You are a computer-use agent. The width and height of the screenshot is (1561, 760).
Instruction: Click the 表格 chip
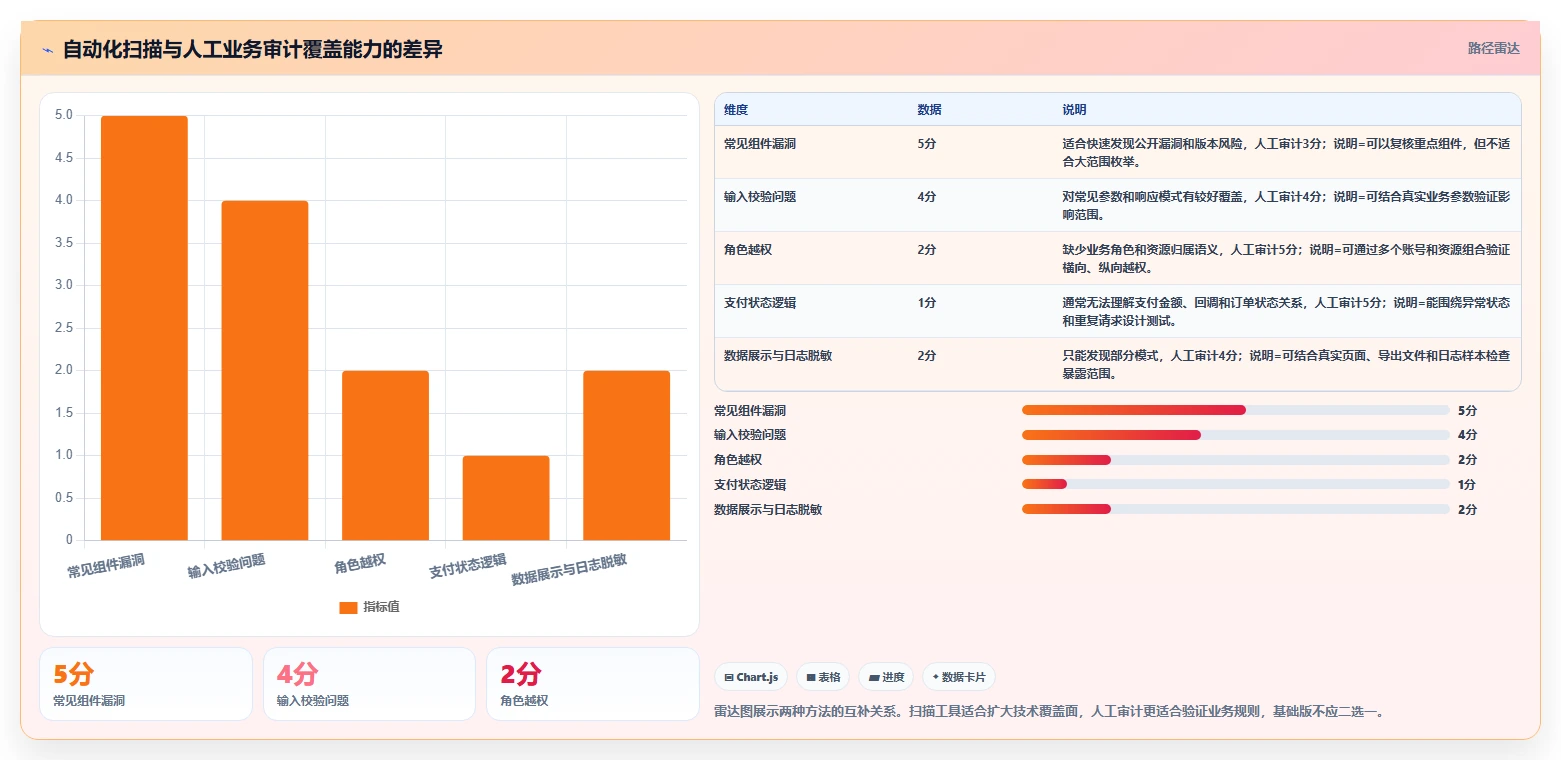point(823,677)
